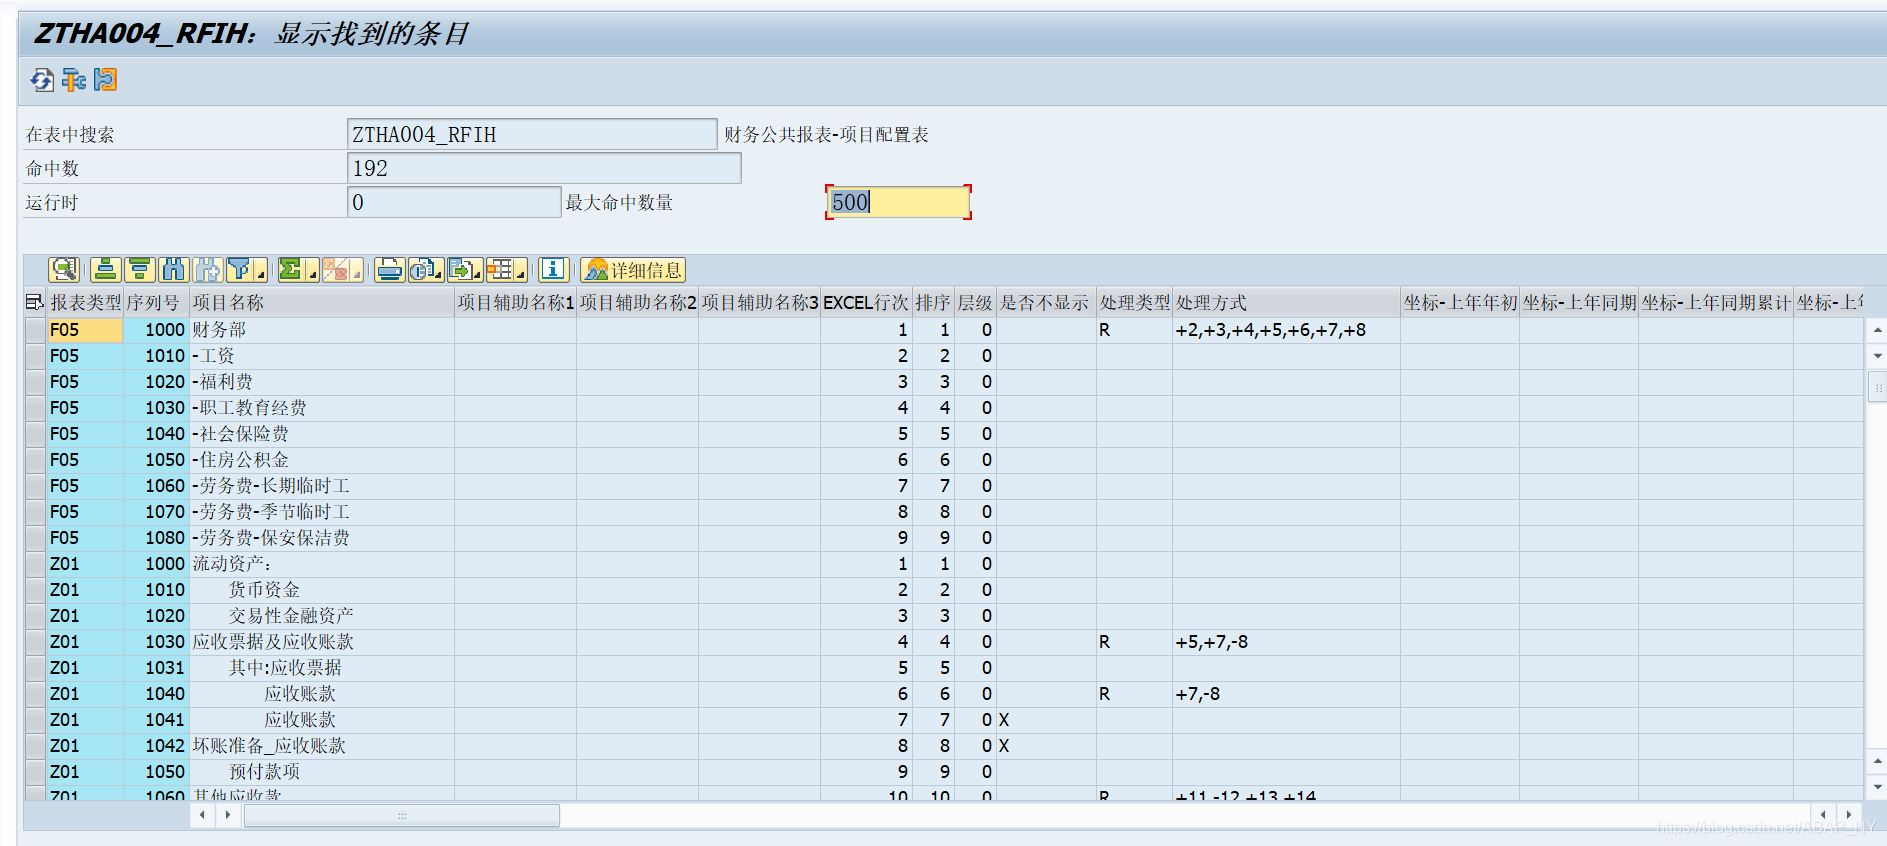Sort the list in descending order
This screenshot has height=846, width=1887.
coord(139,270)
